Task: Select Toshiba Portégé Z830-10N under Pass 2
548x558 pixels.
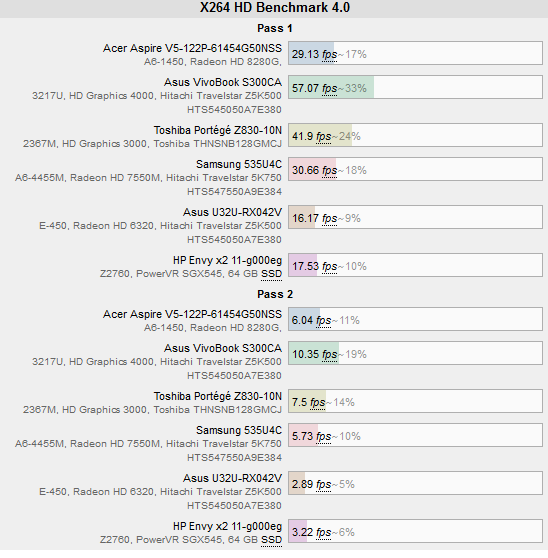Action: pyautogui.click(x=217, y=396)
